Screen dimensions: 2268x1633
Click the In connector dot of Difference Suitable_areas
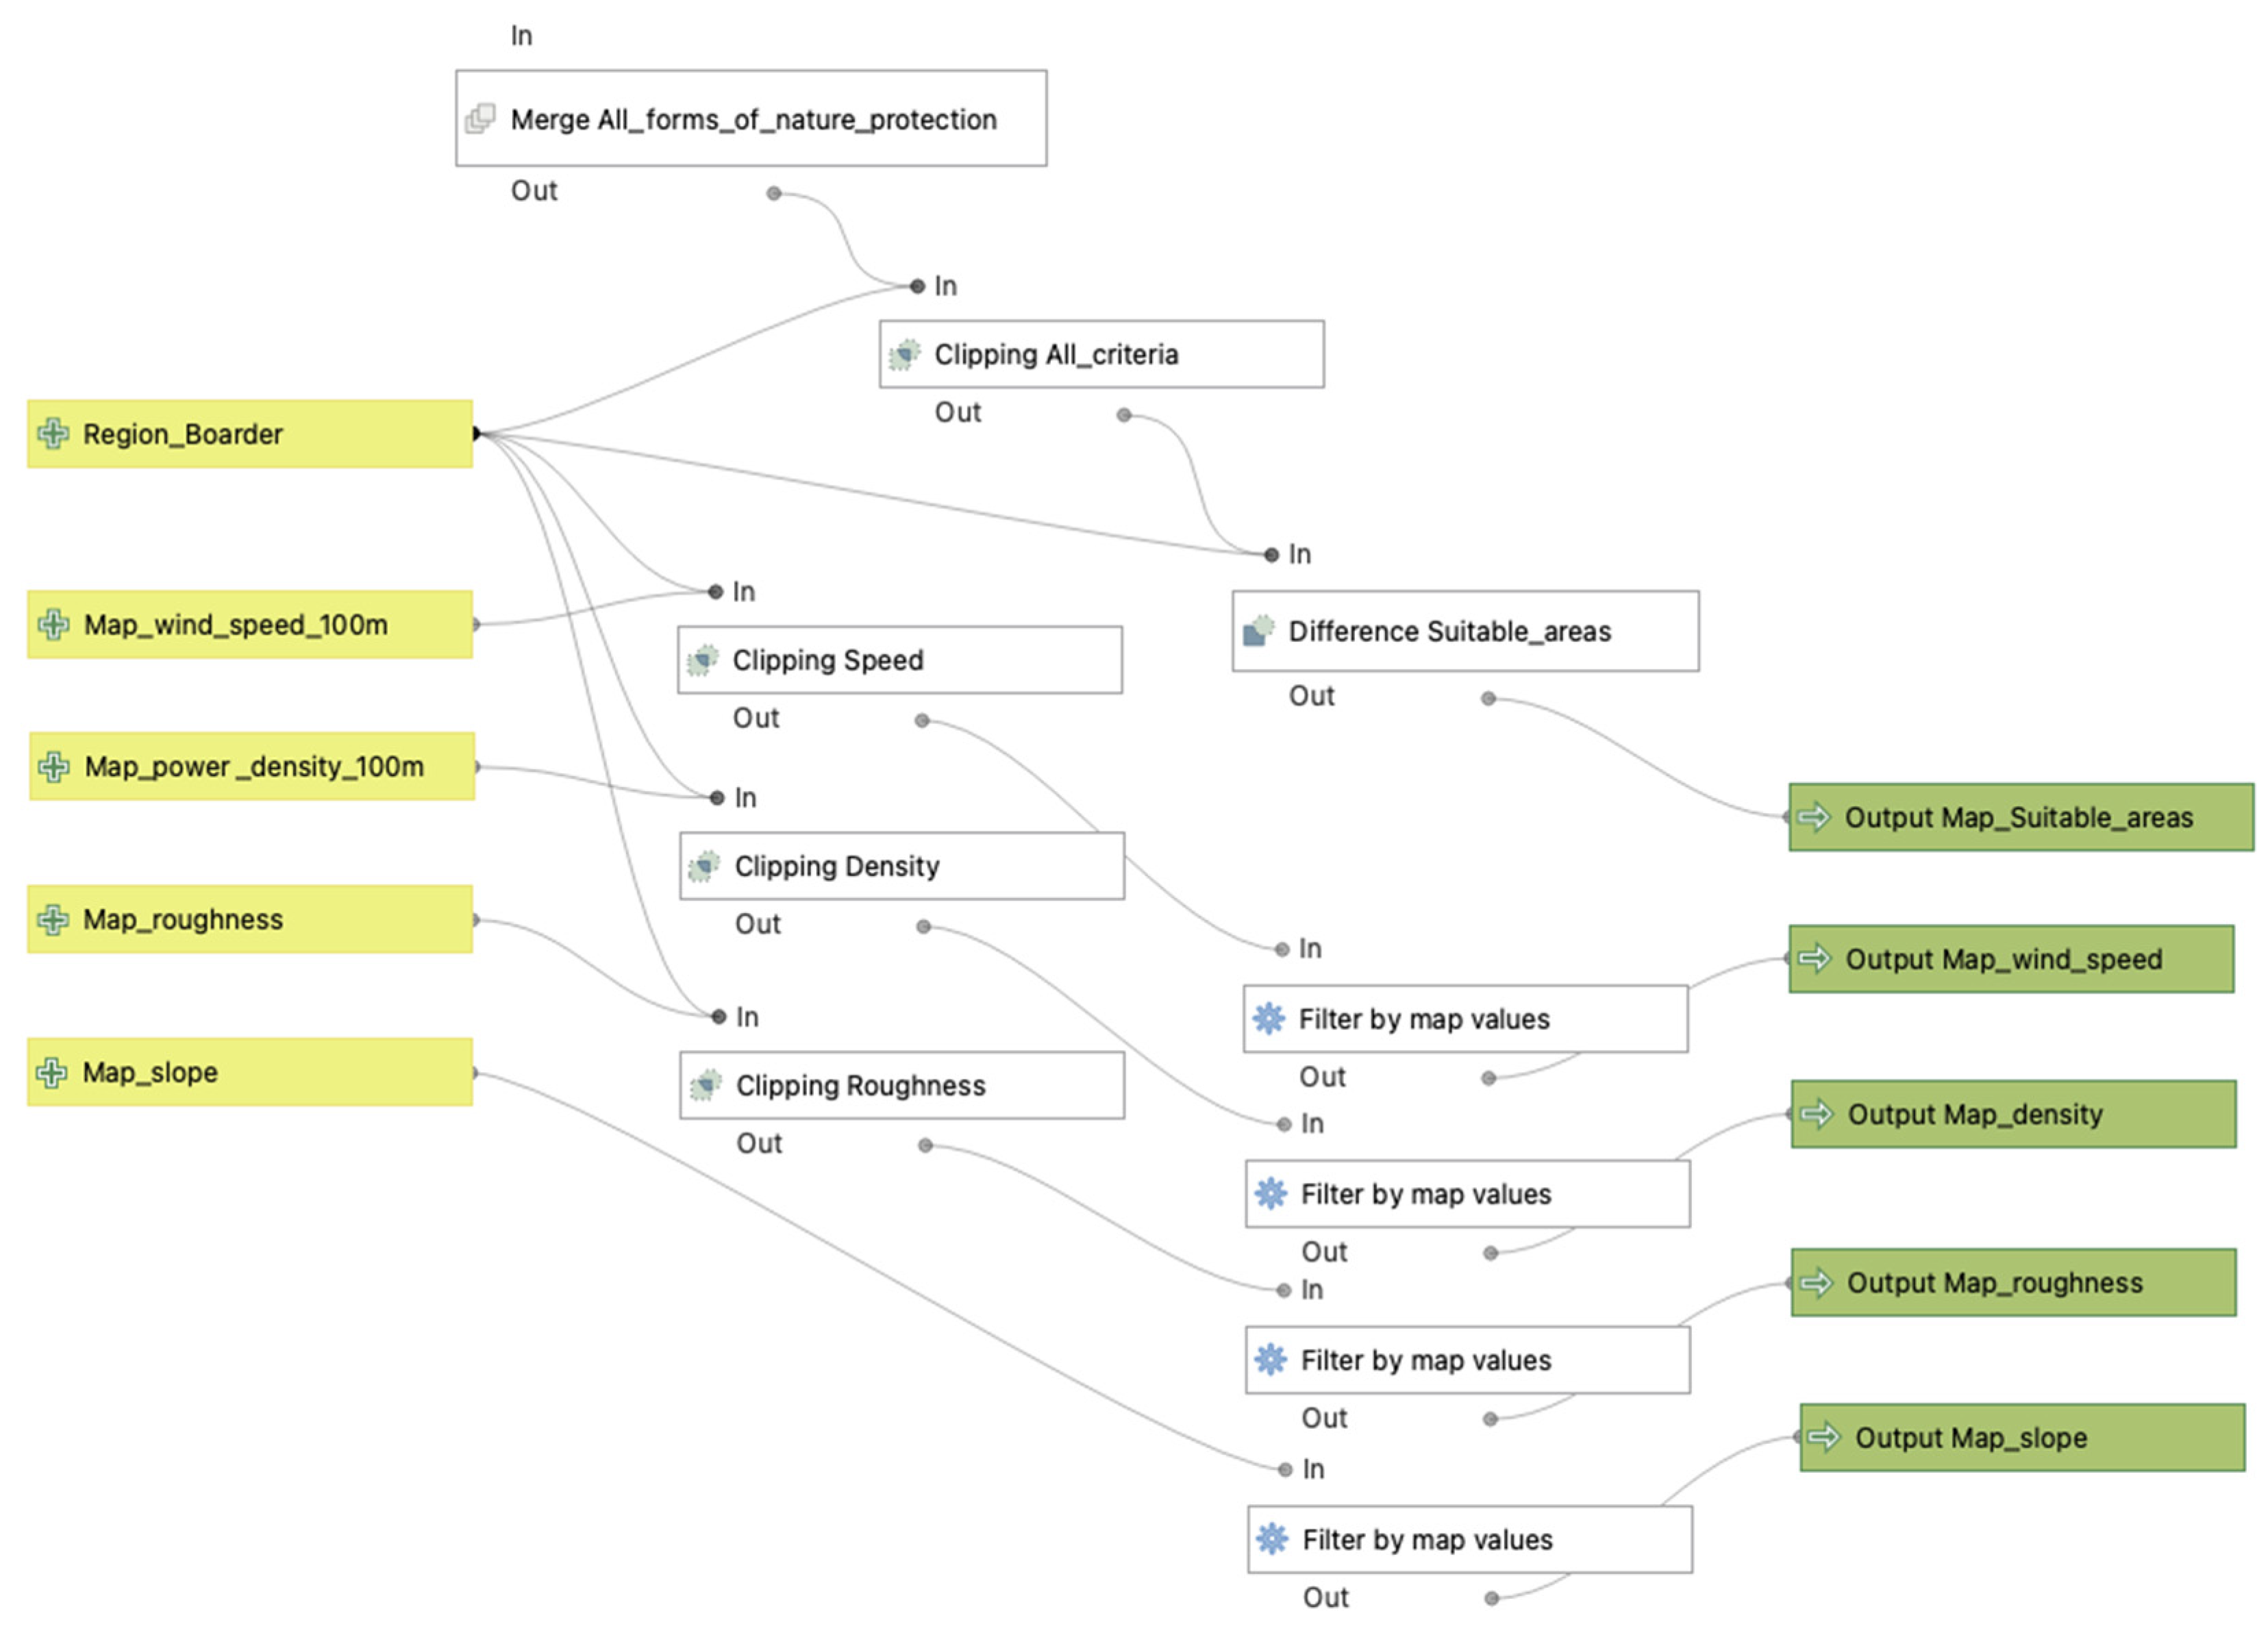pyautogui.click(x=1271, y=555)
